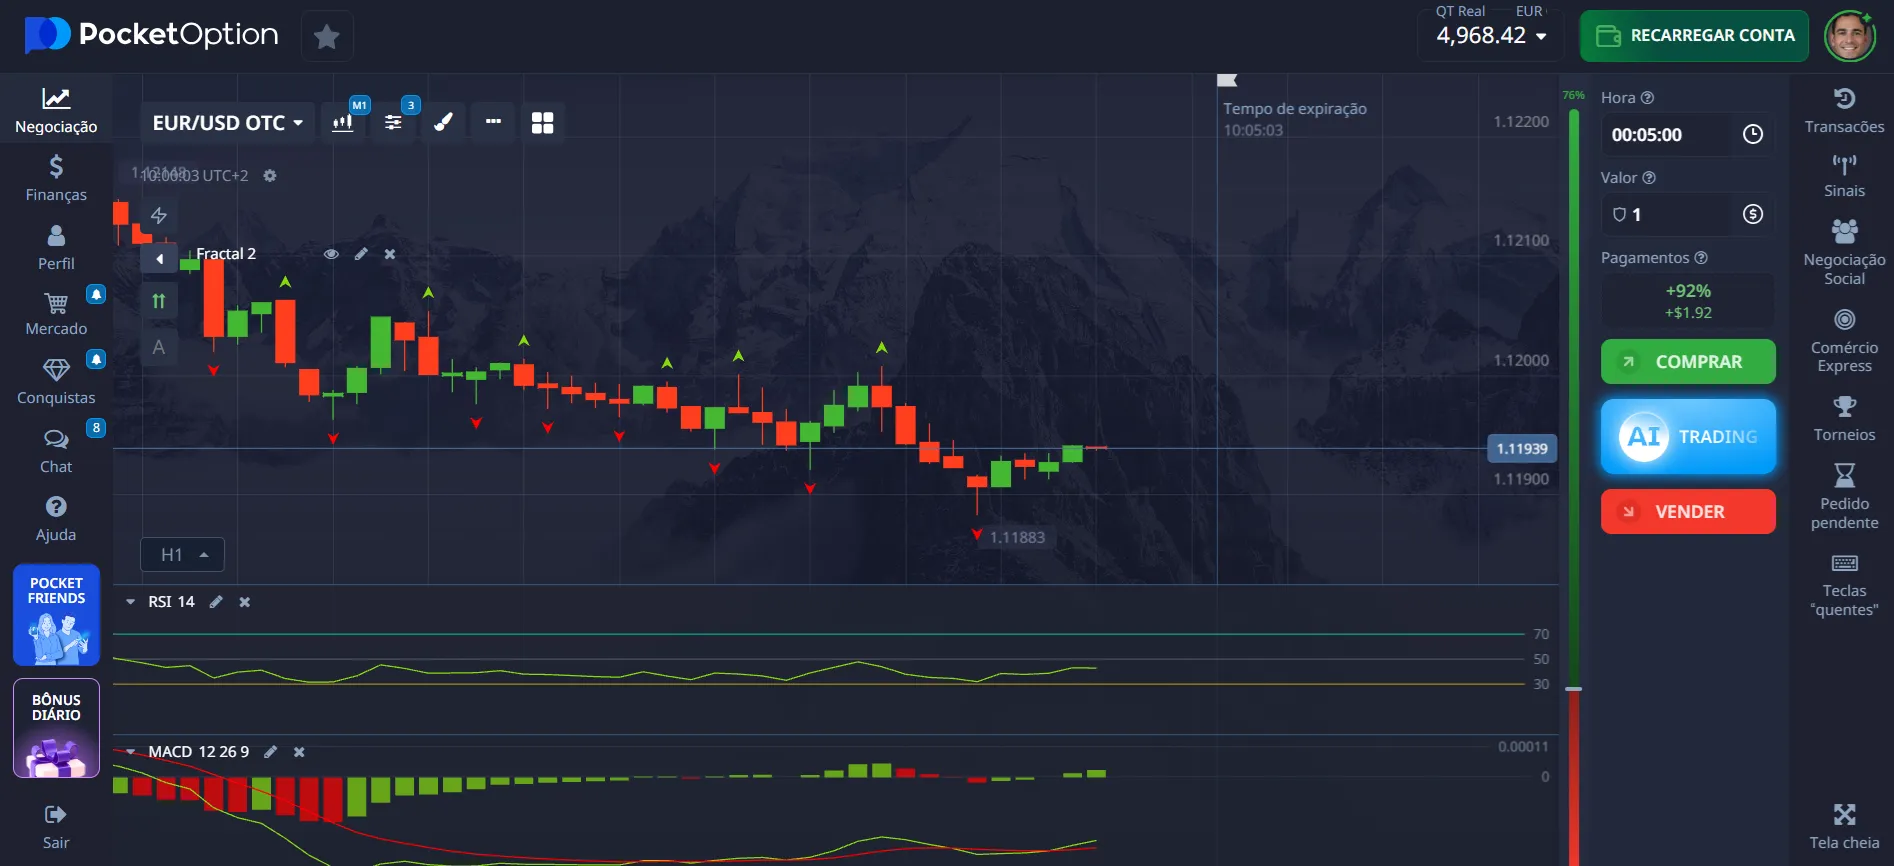1894x866 pixels.
Task: Open the H1 timeframe dropdown
Action: click(182, 555)
